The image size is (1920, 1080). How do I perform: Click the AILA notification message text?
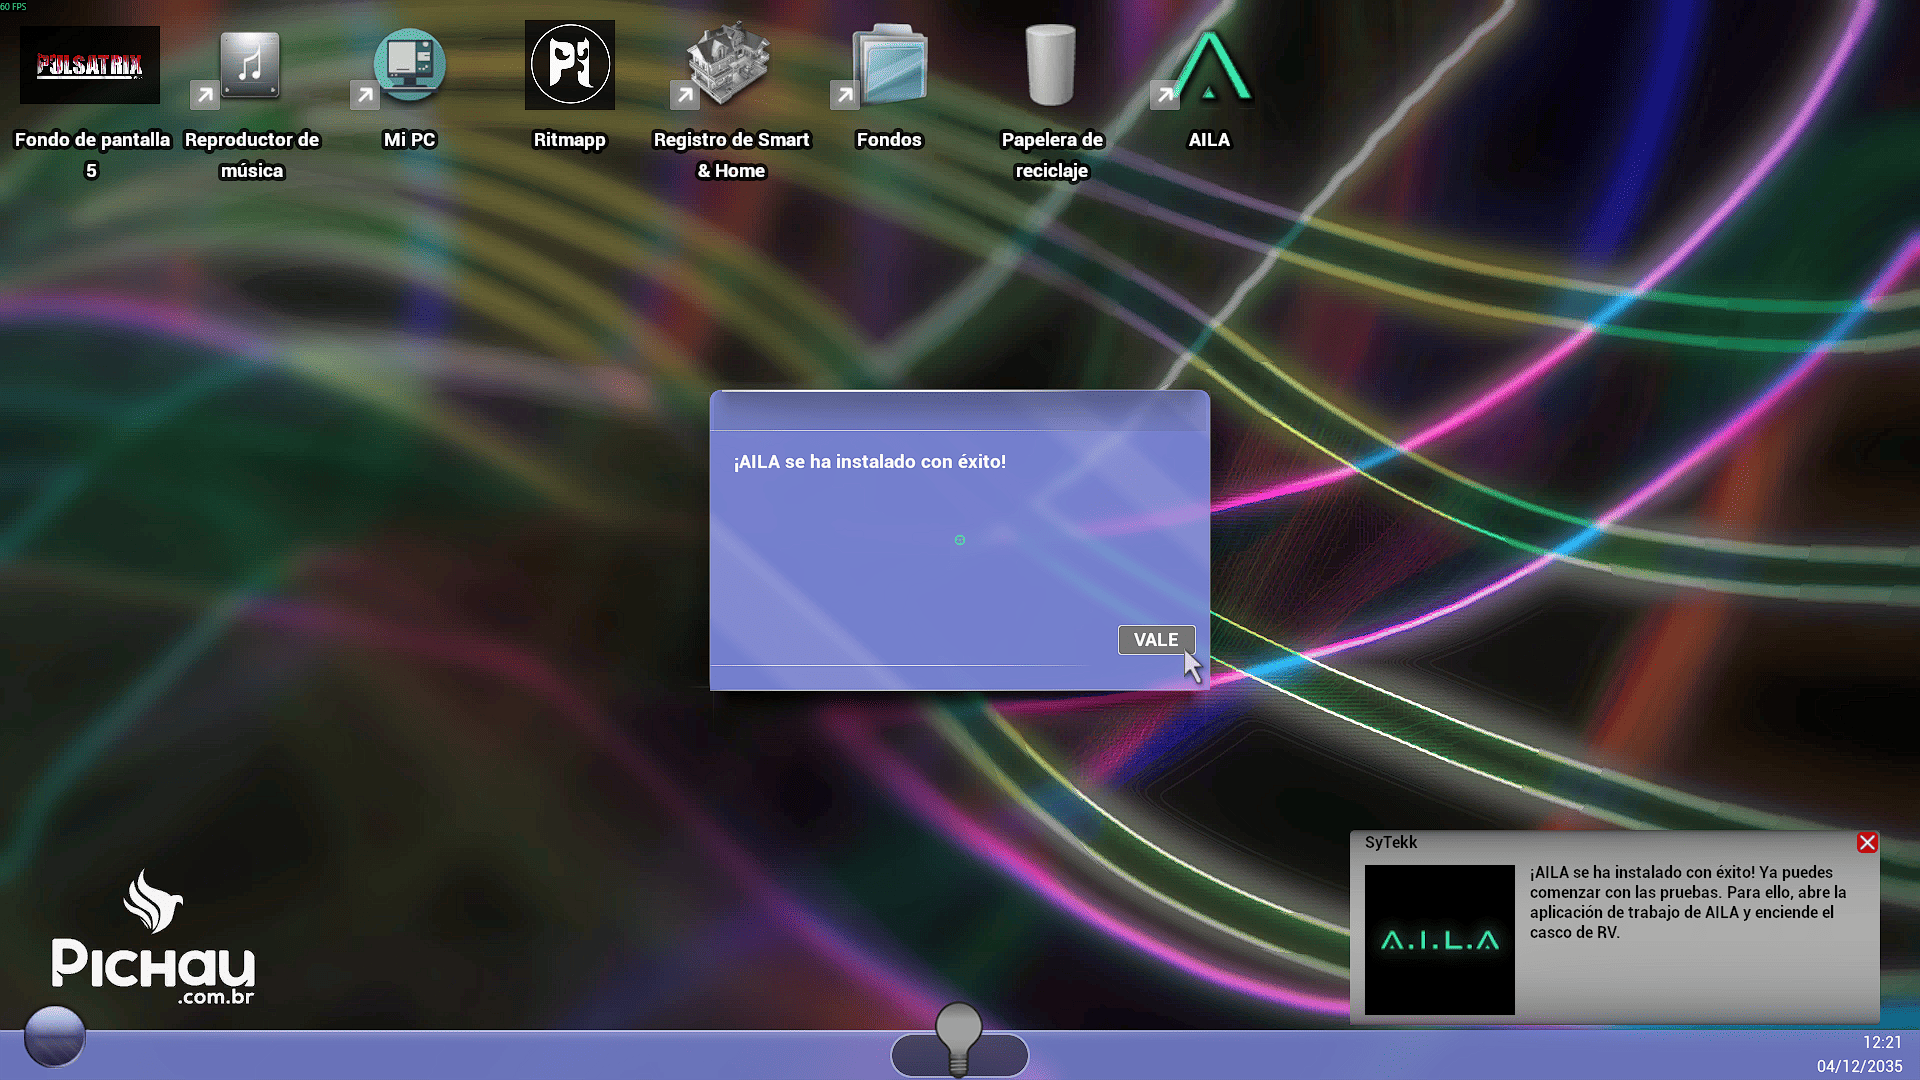point(1687,902)
